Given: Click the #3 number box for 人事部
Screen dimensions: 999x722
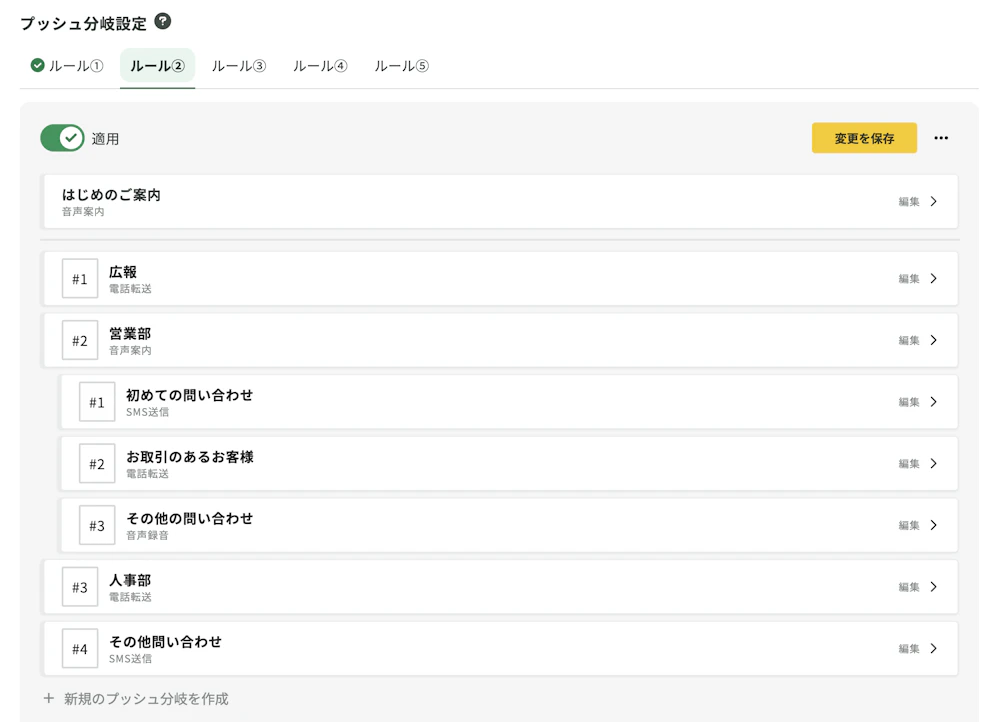Looking at the screenshot, I should click(80, 587).
